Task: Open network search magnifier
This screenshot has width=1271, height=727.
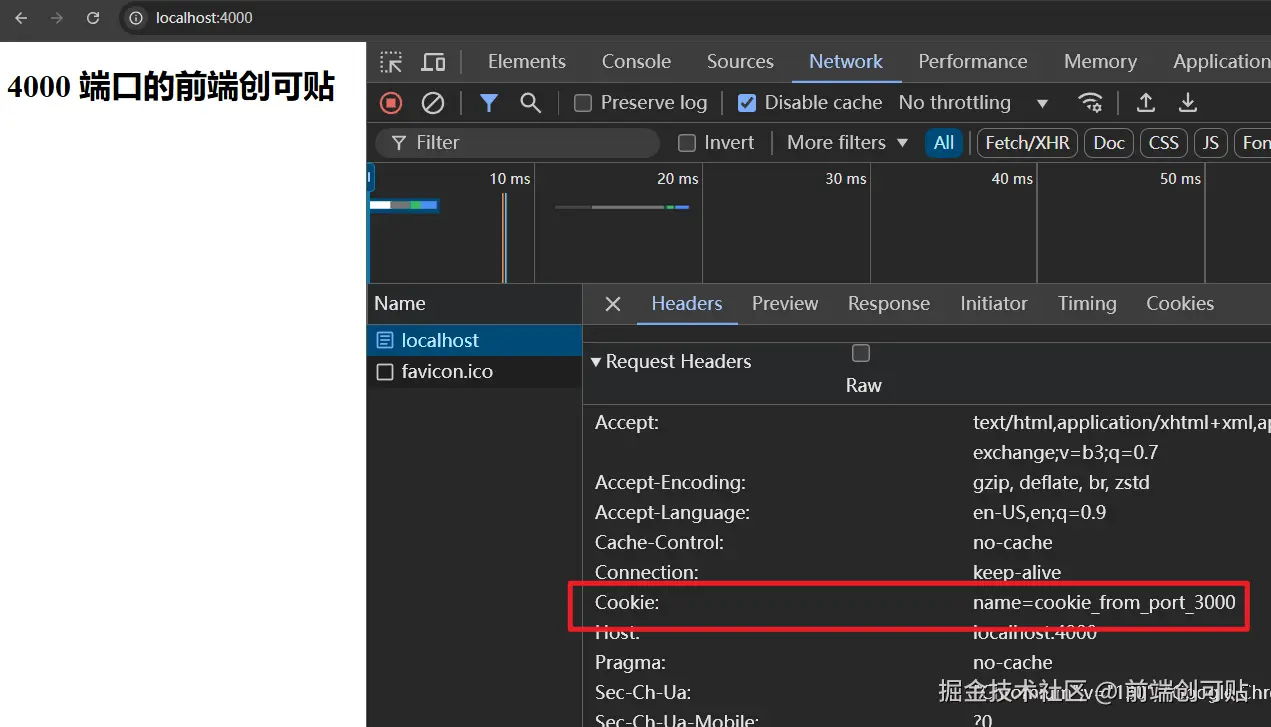Action: click(x=531, y=103)
